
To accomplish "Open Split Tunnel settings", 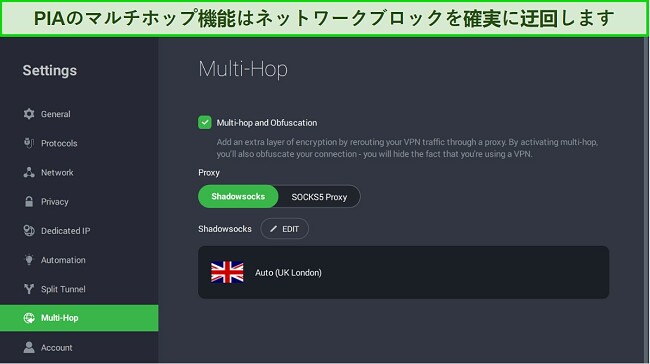I will click(x=79, y=289).
